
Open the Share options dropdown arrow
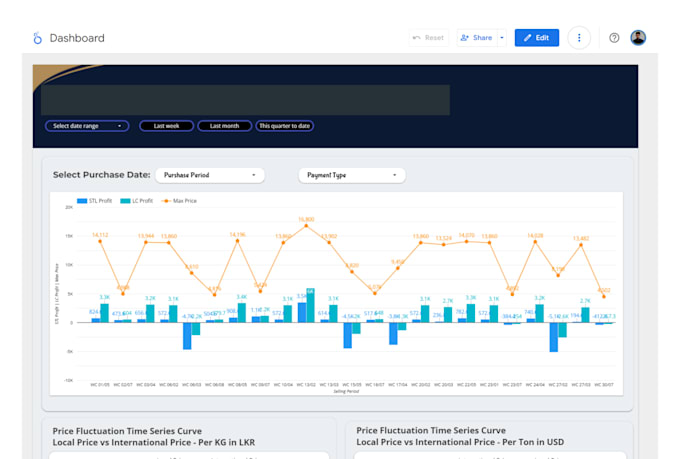pyautogui.click(x=502, y=38)
